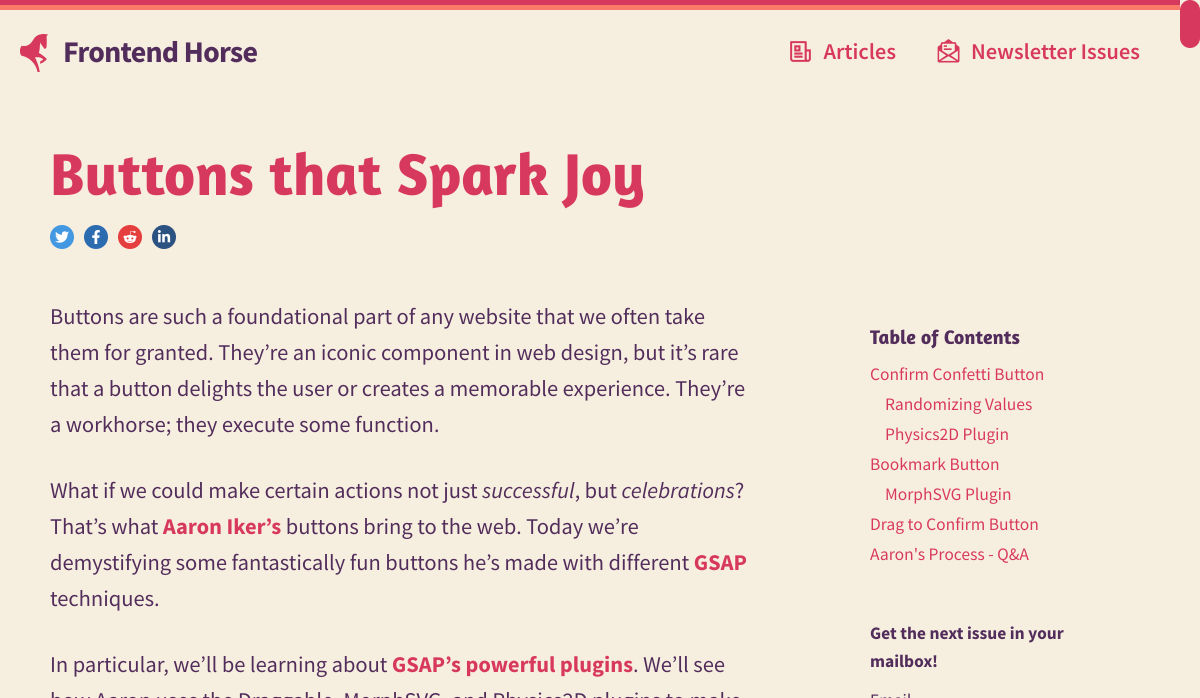Viewport: 1200px width, 698px height.
Task: Share the article on Twitter
Action: coord(62,237)
